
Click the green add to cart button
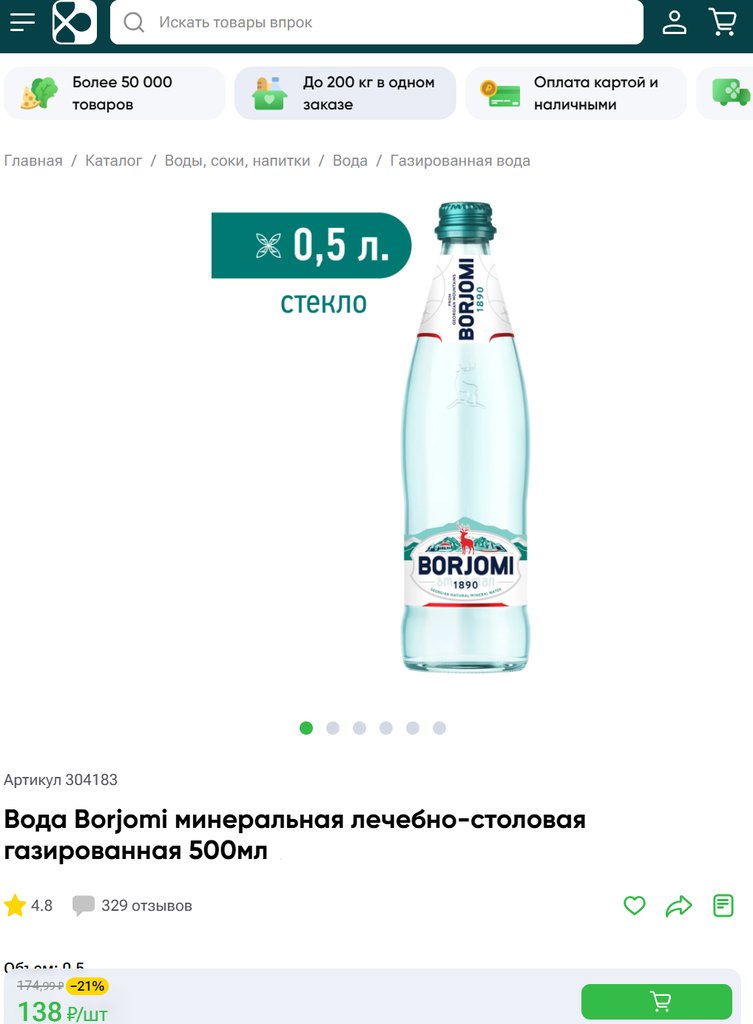click(x=656, y=1000)
